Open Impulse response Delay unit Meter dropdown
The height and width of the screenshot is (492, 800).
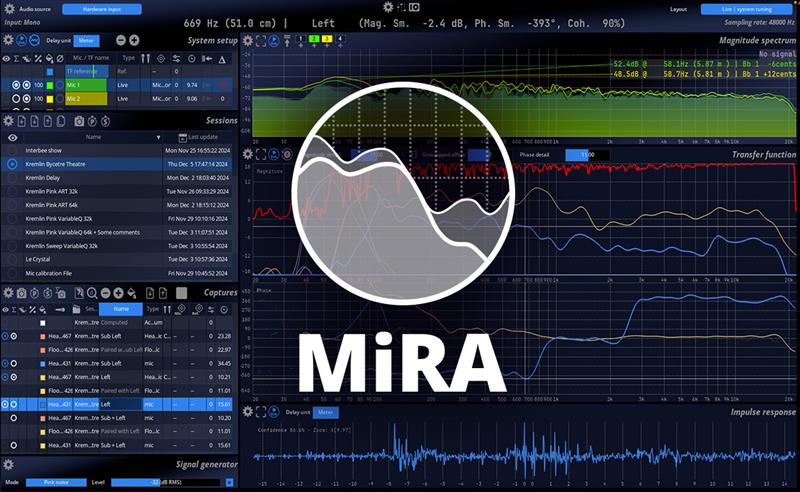click(x=326, y=412)
